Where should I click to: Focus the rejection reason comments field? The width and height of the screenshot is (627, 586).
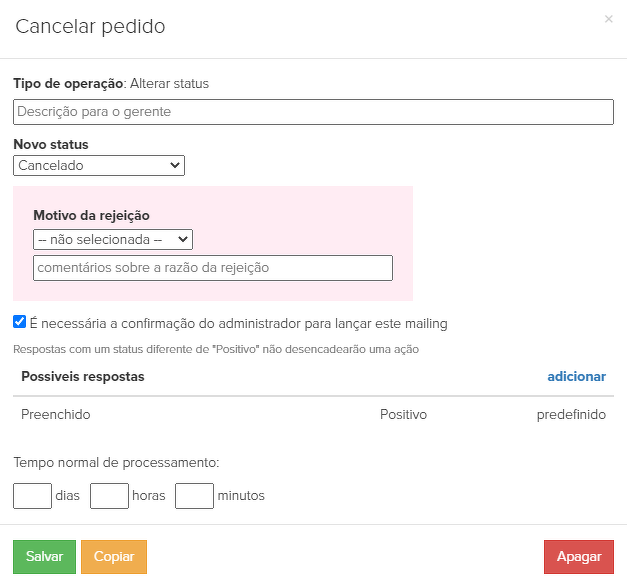click(212, 268)
